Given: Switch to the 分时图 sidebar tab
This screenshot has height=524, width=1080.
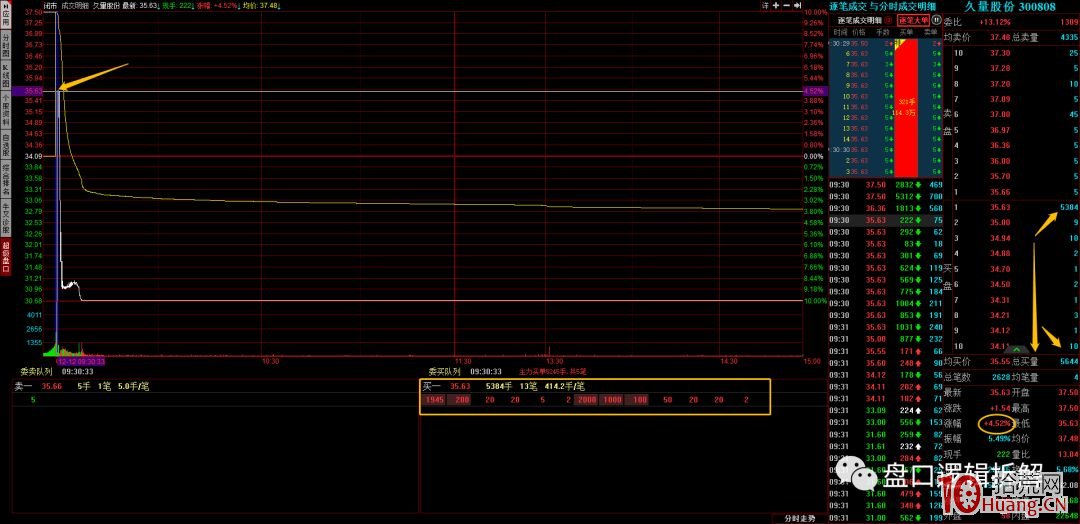Looking at the screenshot, I should 6,45.
